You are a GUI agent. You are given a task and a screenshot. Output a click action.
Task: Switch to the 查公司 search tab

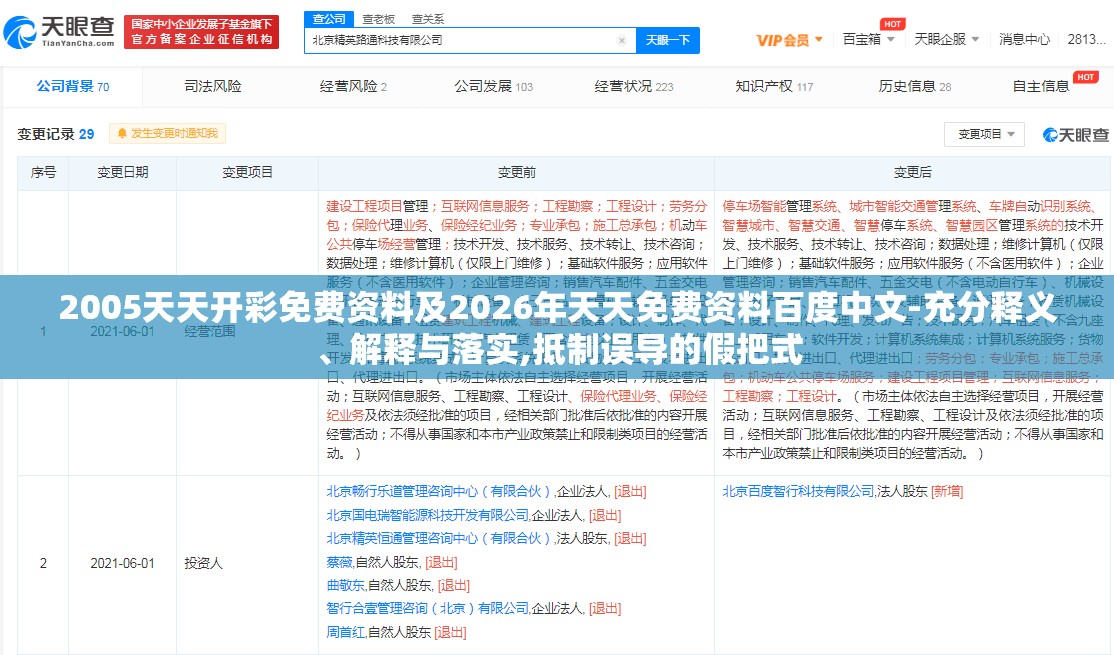pos(329,18)
